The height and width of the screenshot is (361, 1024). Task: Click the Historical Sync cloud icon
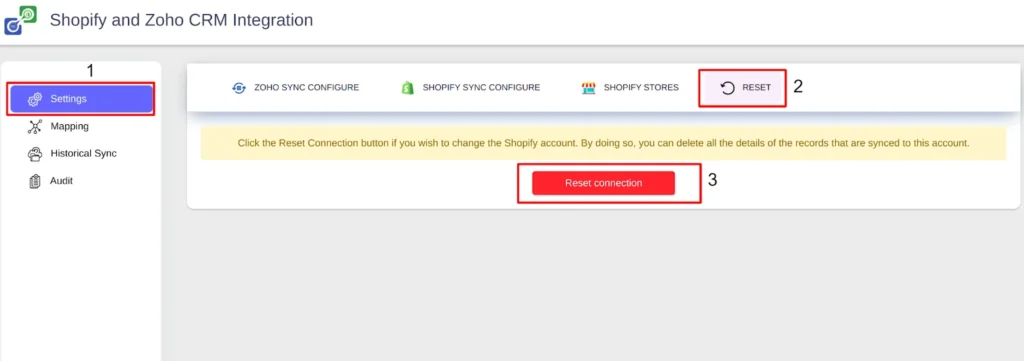35,154
